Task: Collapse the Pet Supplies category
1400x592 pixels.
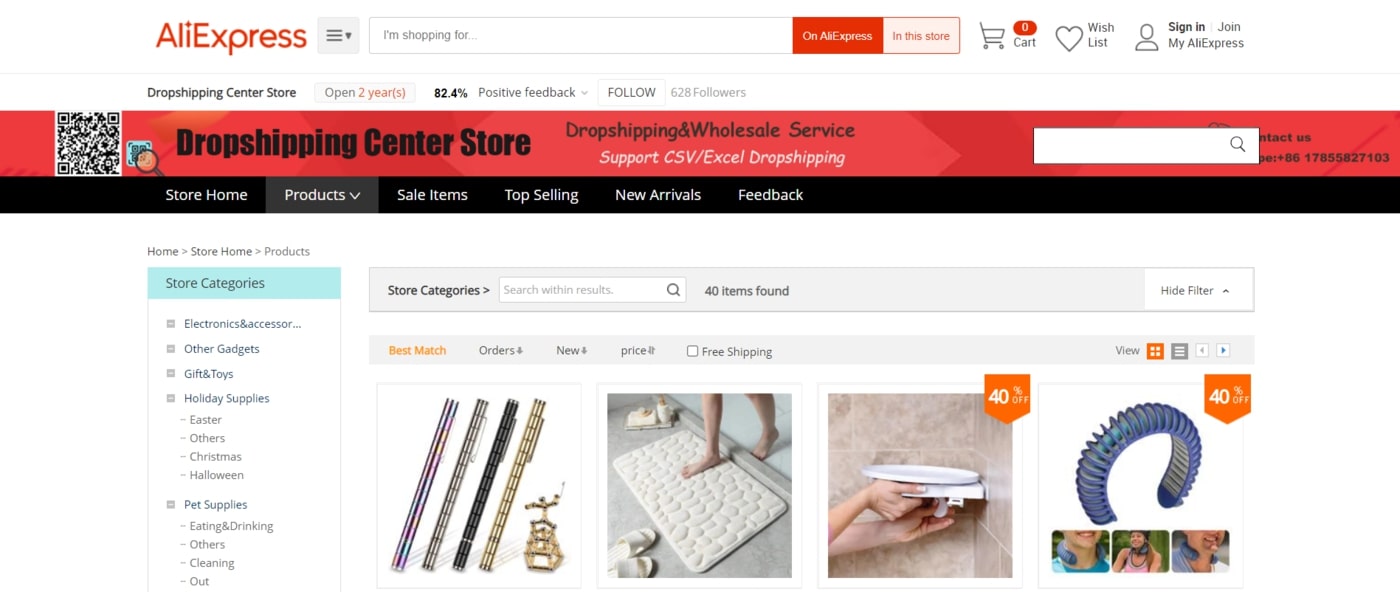Action: 171,505
